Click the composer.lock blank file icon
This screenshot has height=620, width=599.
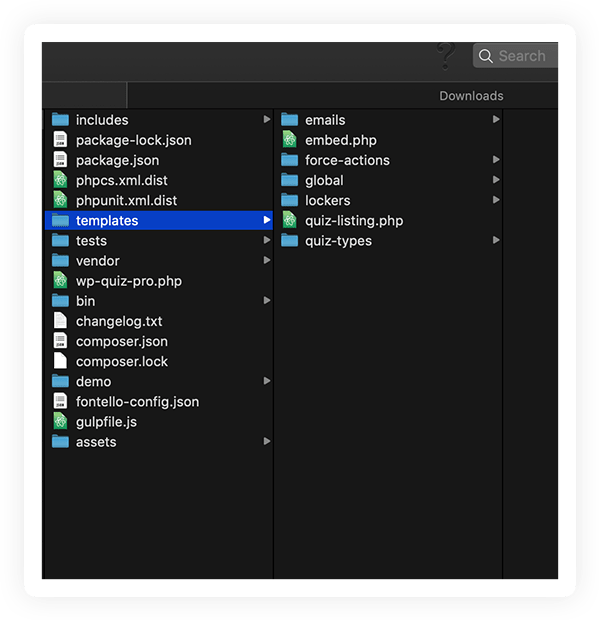(x=60, y=361)
